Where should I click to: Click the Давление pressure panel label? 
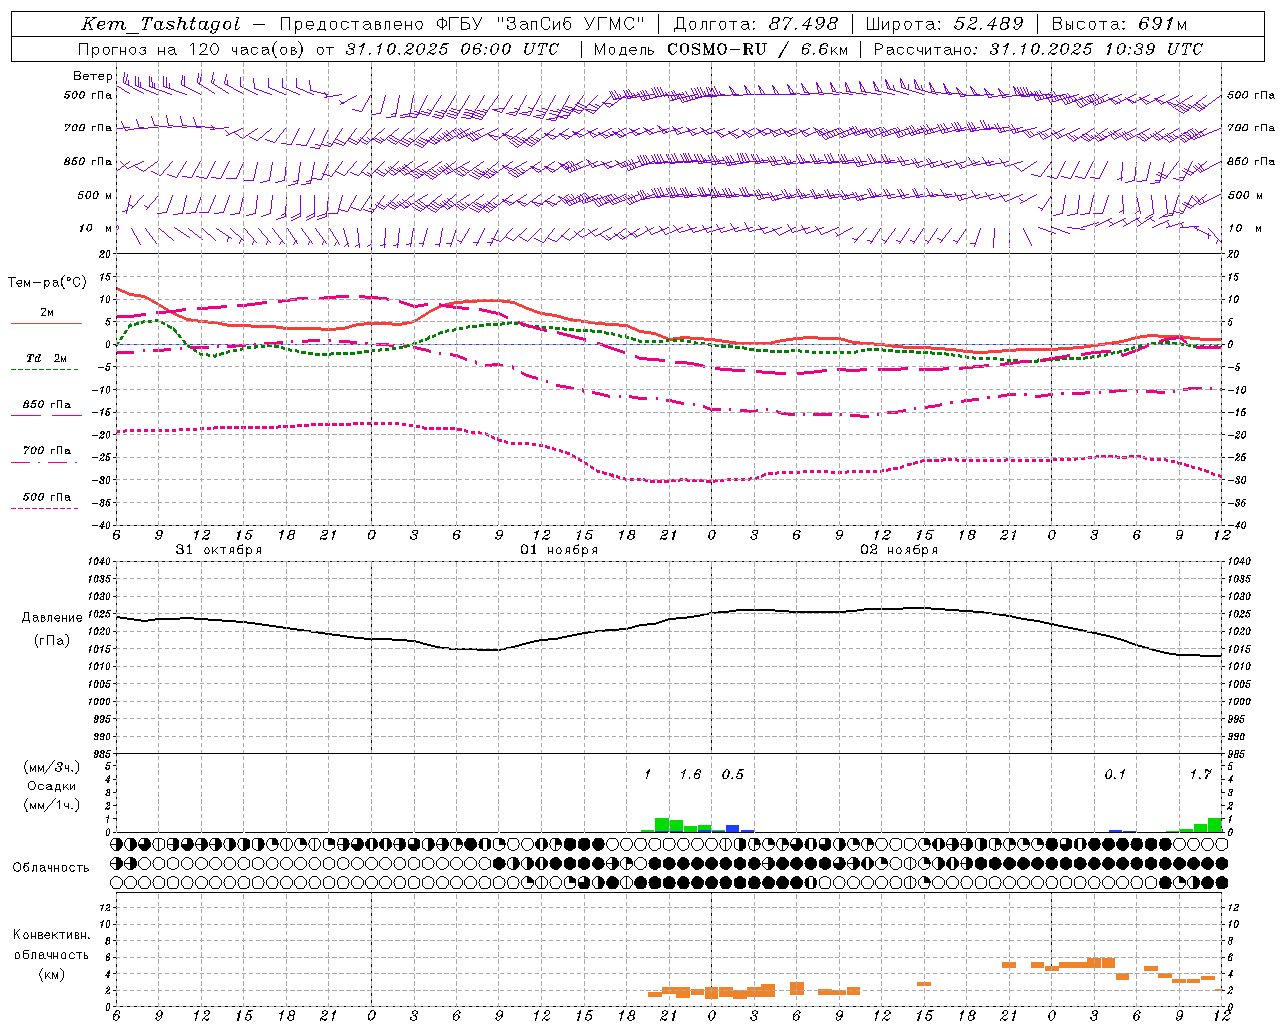tap(52, 618)
